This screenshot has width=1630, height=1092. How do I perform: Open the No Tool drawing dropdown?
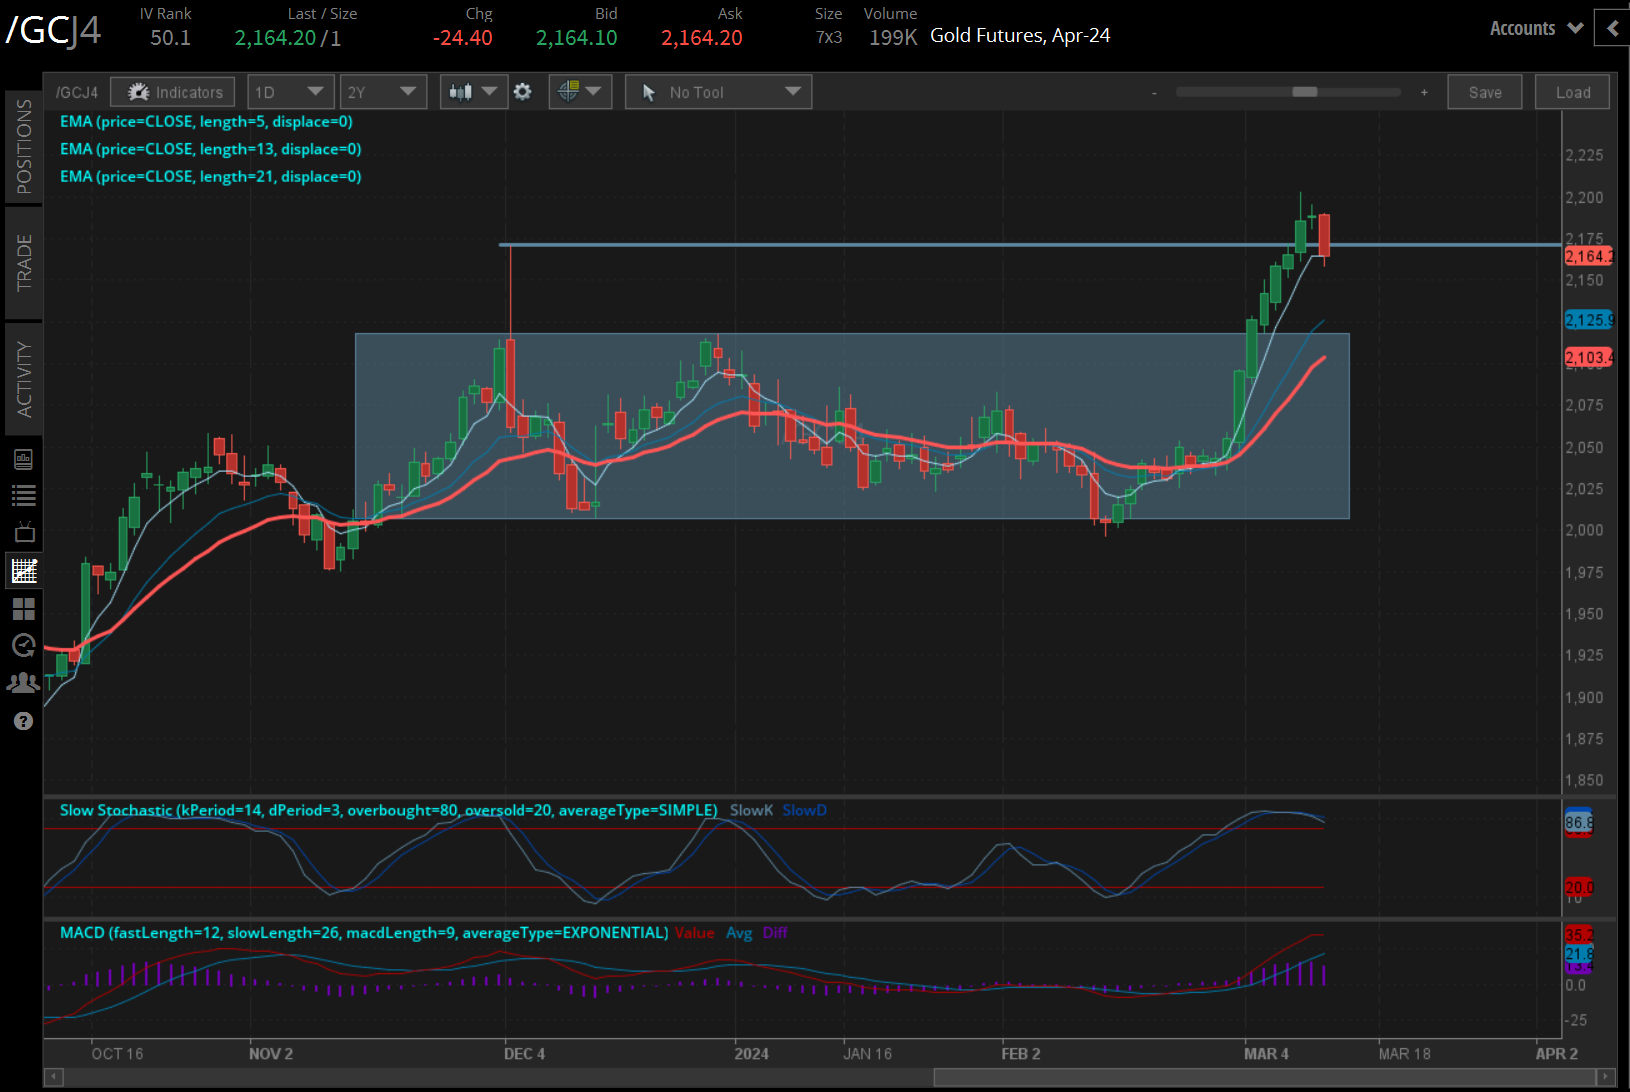pos(718,92)
